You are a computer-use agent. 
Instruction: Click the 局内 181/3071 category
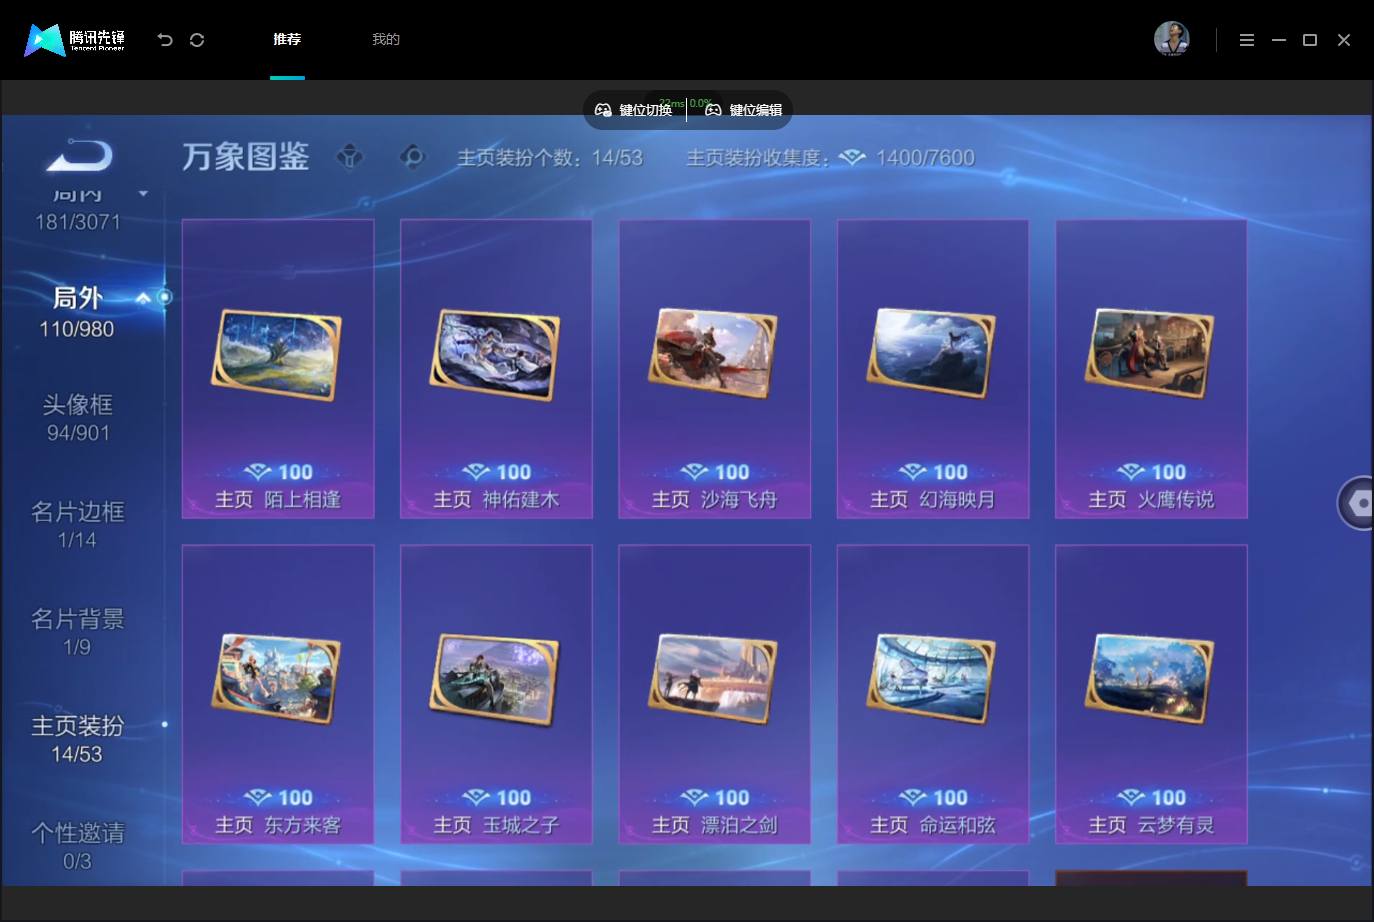[77, 208]
